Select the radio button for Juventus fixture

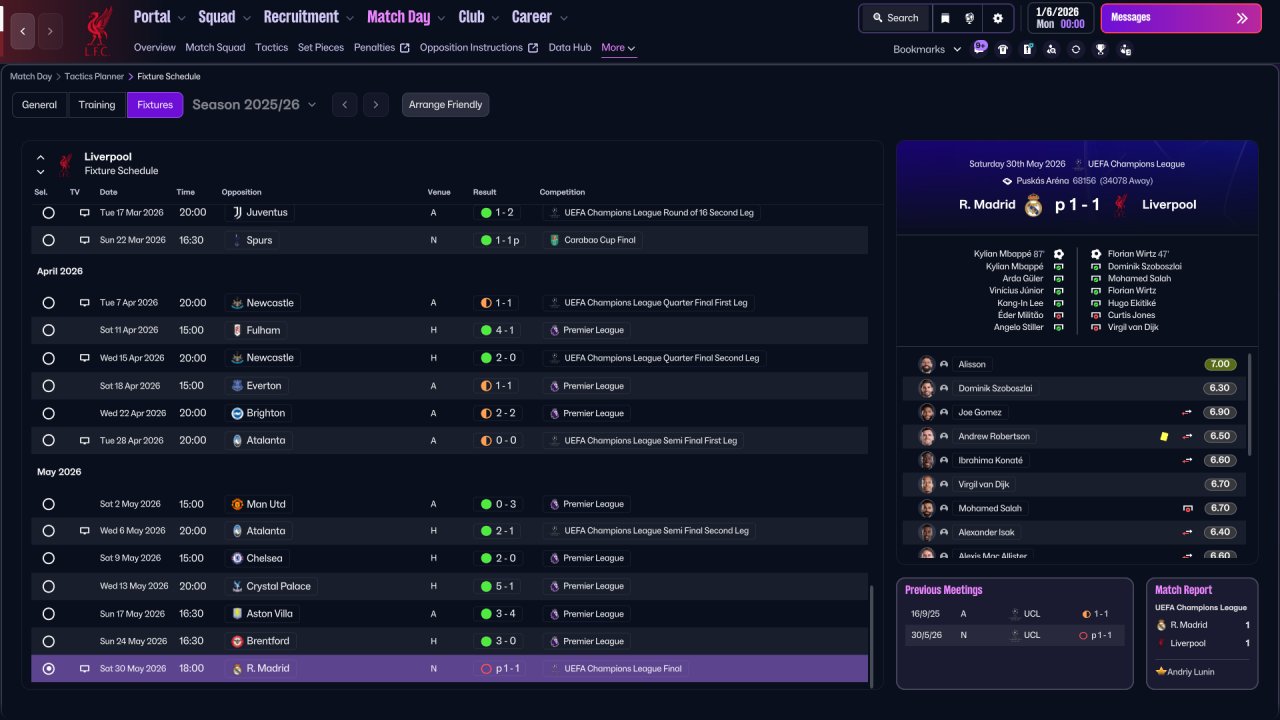point(48,213)
